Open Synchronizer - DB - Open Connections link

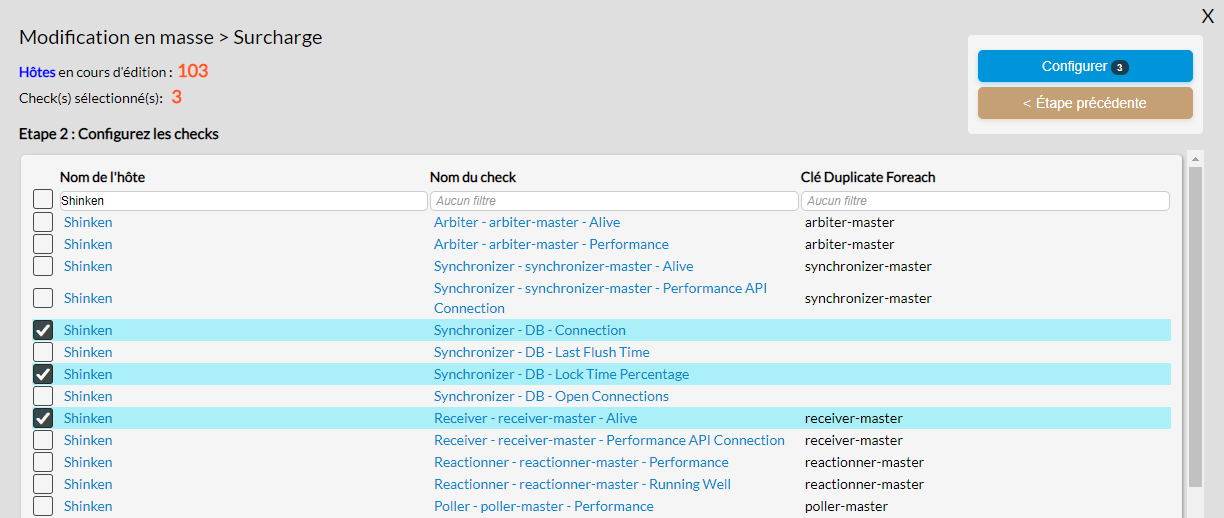[551, 396]
